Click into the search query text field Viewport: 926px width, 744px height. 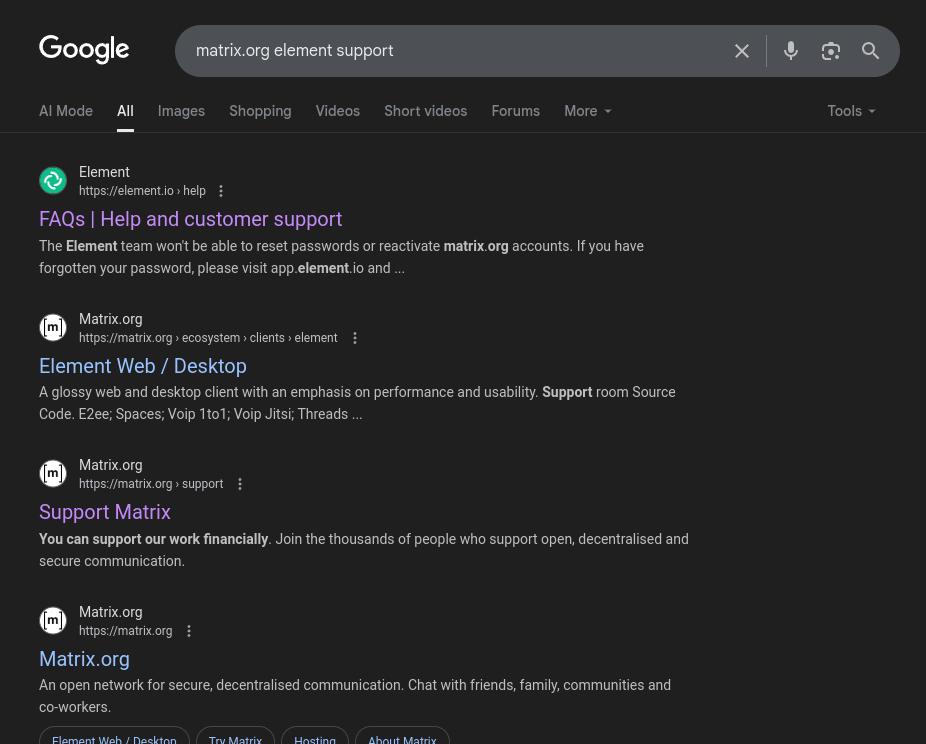tap(455, 51)
